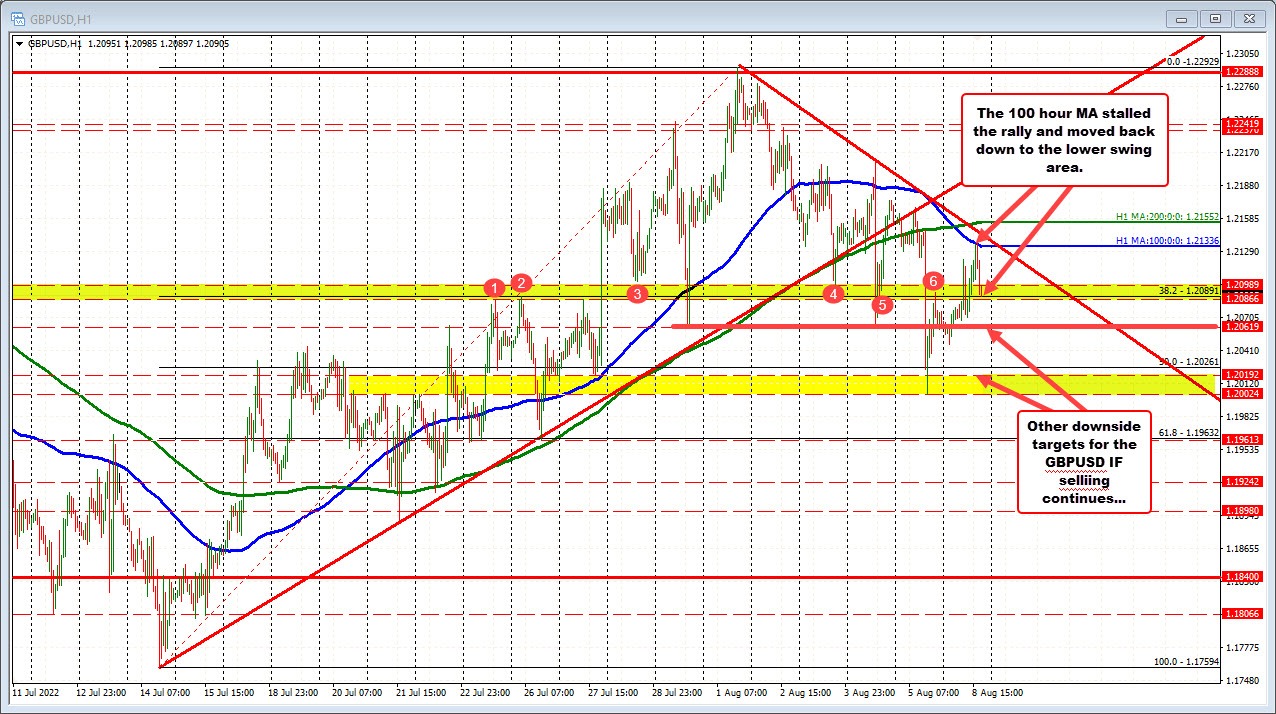Select the 1.20192 red price tag
Image resolution: width=1276 pixels, height=714 pixels.
[1244, 374]
